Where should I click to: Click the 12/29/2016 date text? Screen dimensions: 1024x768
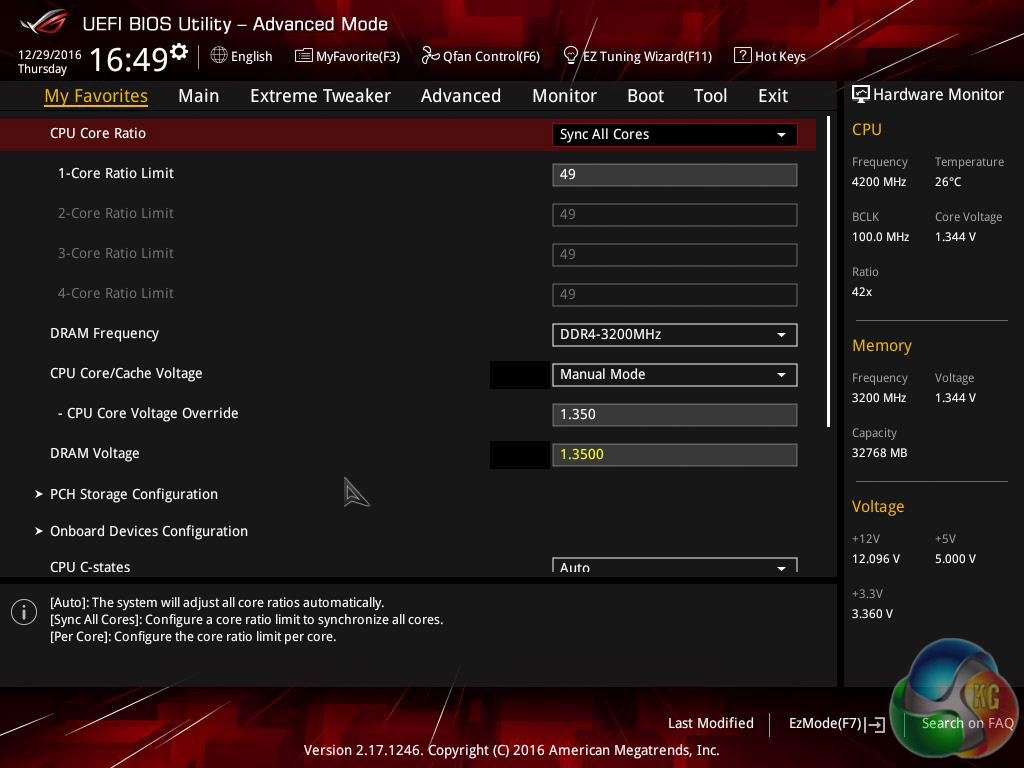[50, 54]
